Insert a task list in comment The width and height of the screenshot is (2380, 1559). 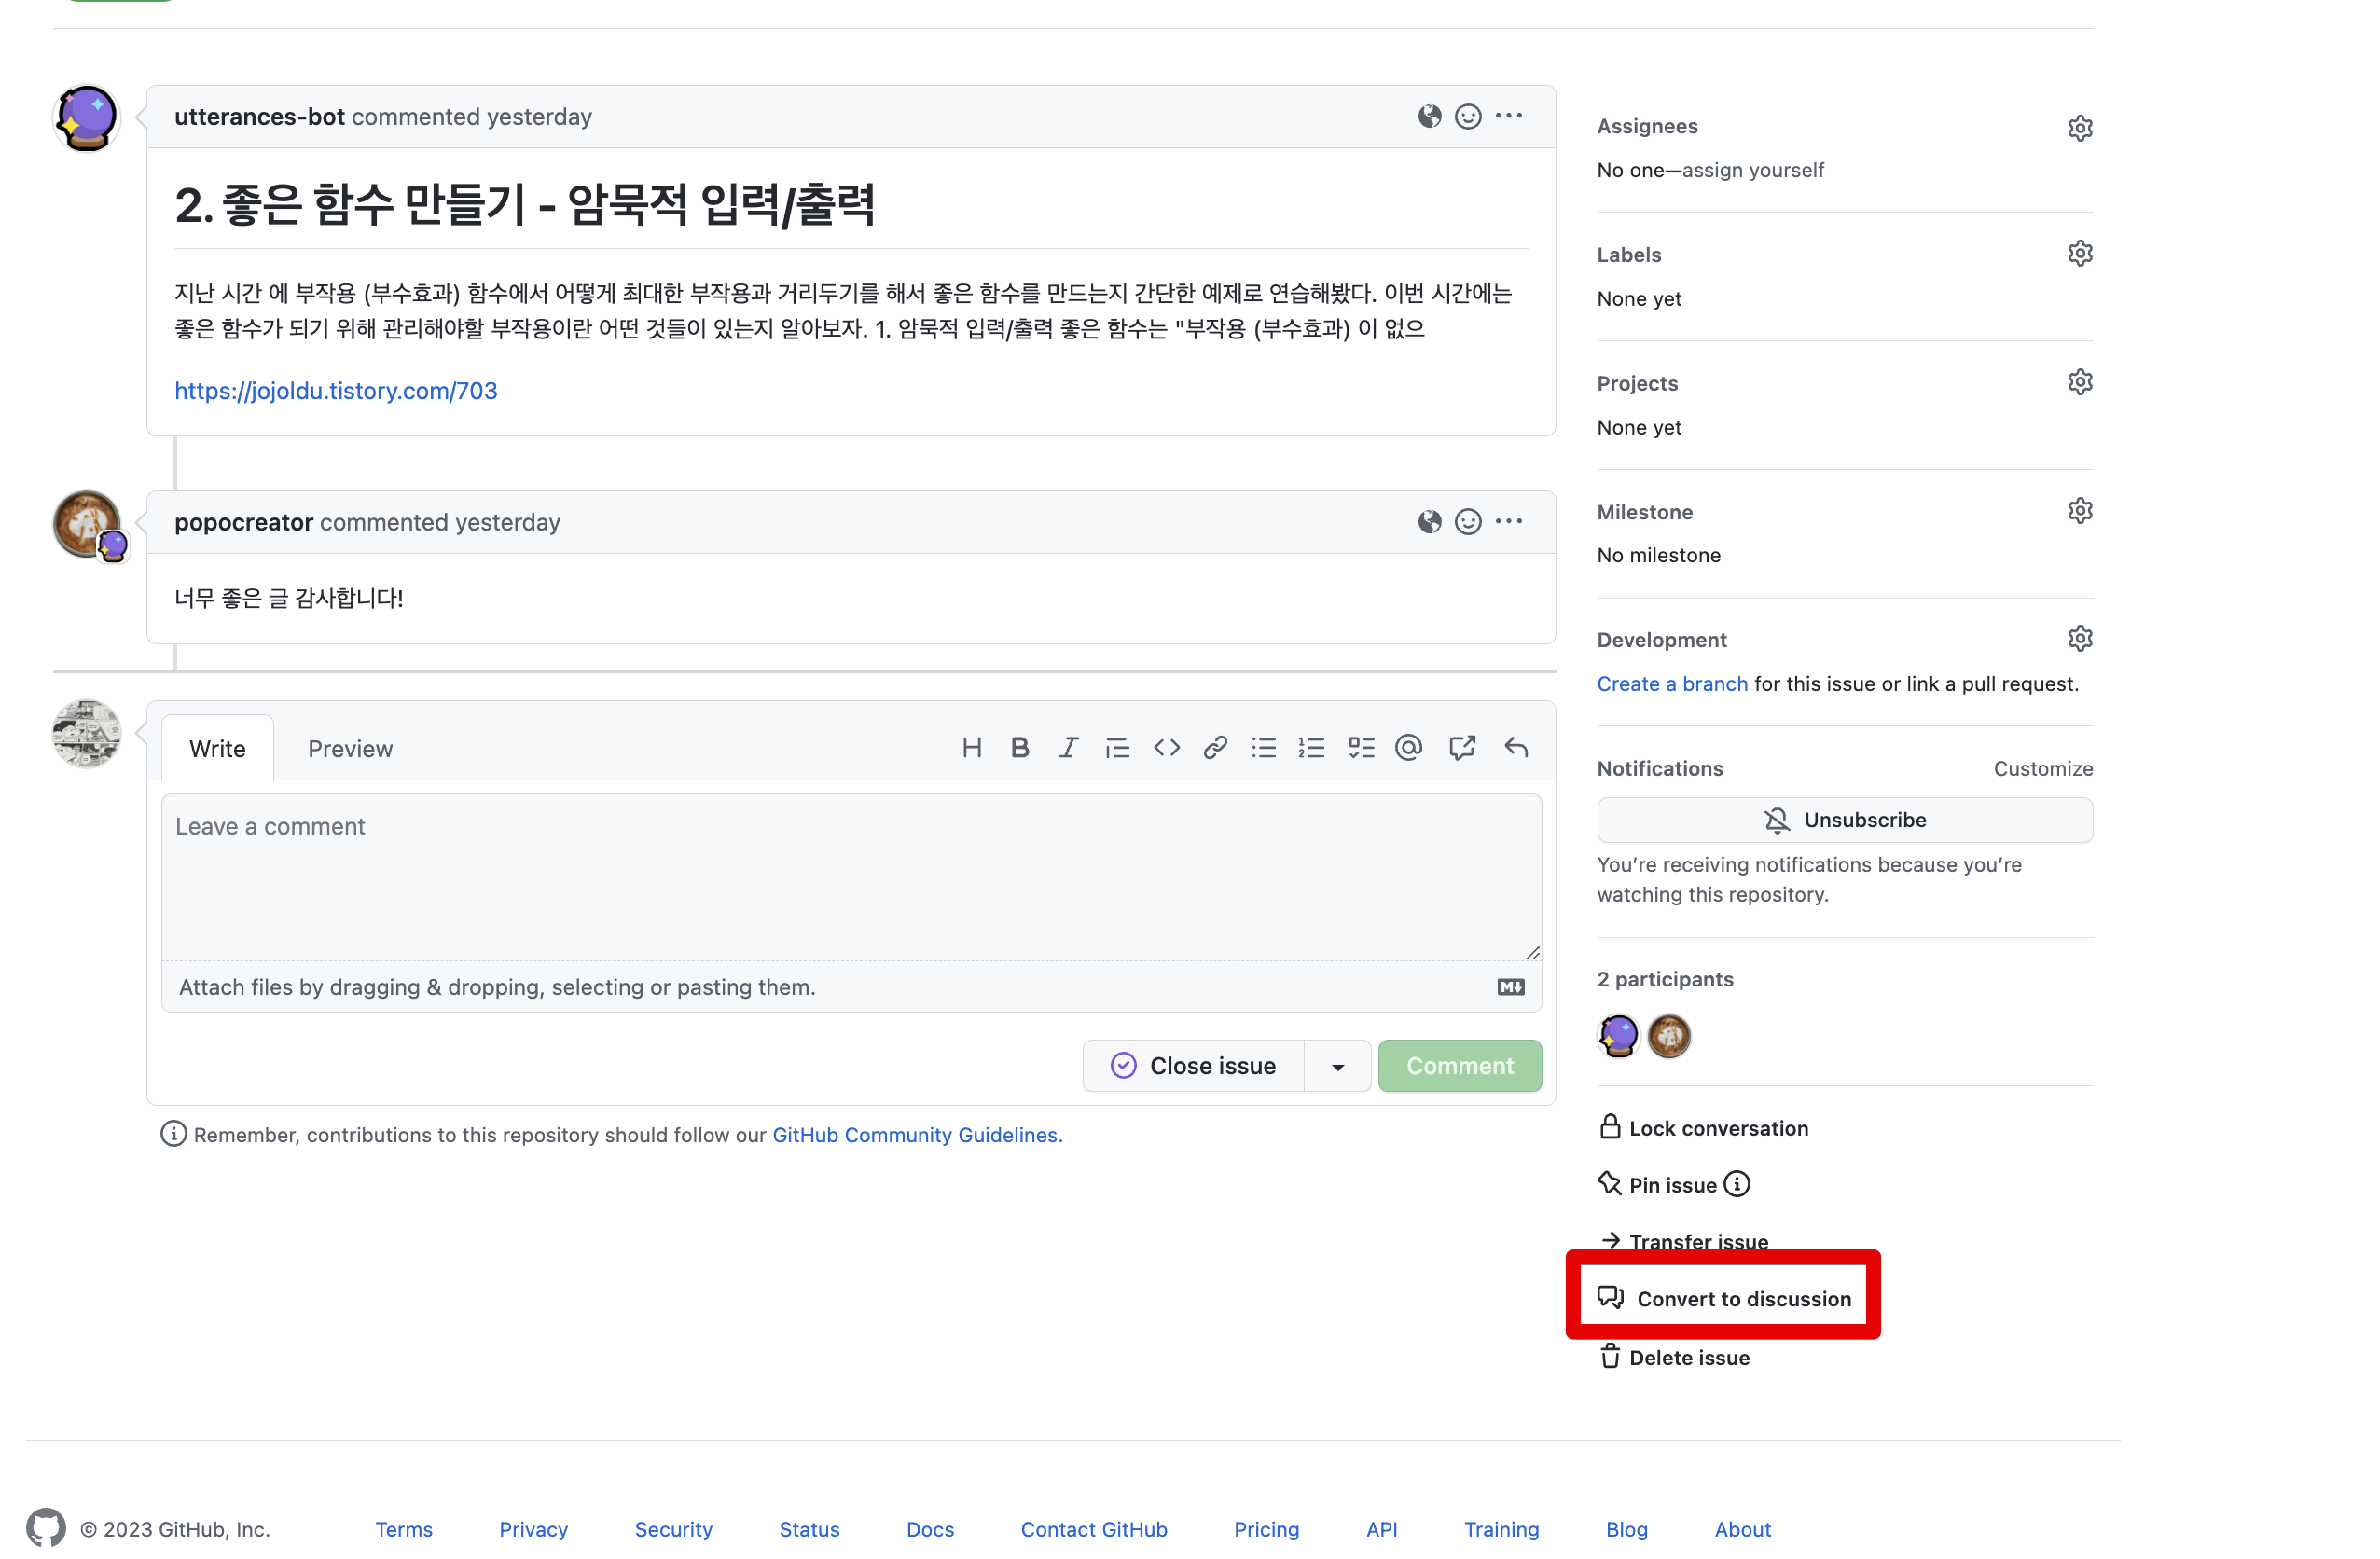point(1360,748)
